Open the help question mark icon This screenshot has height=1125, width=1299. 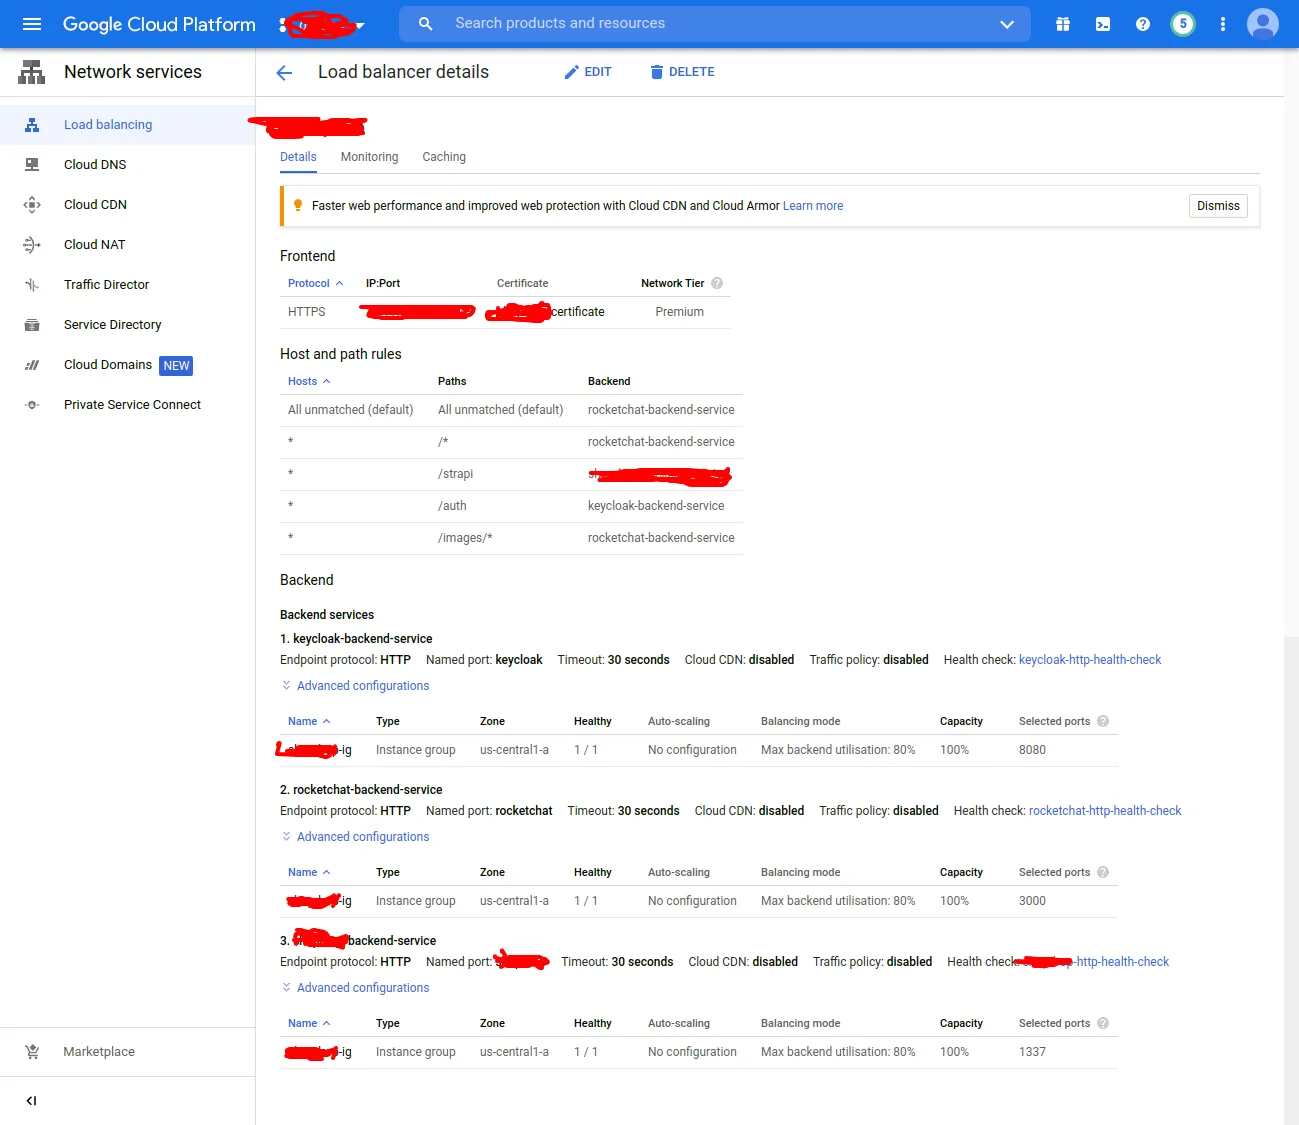tap(1143, 24)
